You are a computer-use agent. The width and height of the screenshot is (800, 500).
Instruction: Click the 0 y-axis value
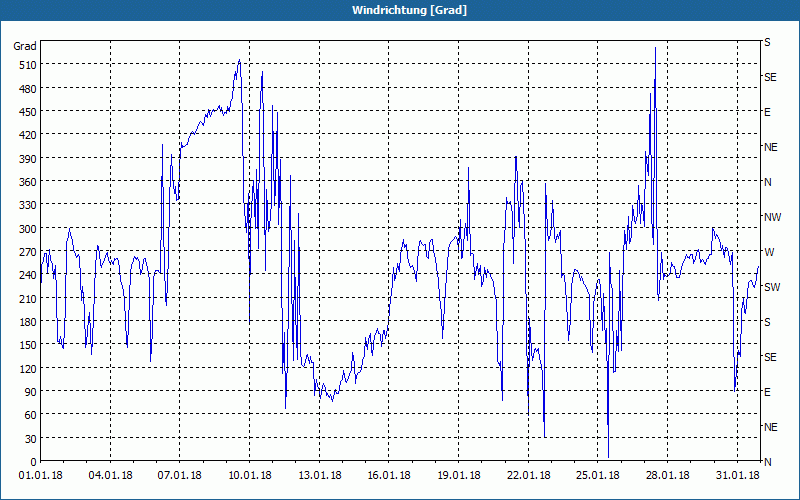tap(34, 462)
